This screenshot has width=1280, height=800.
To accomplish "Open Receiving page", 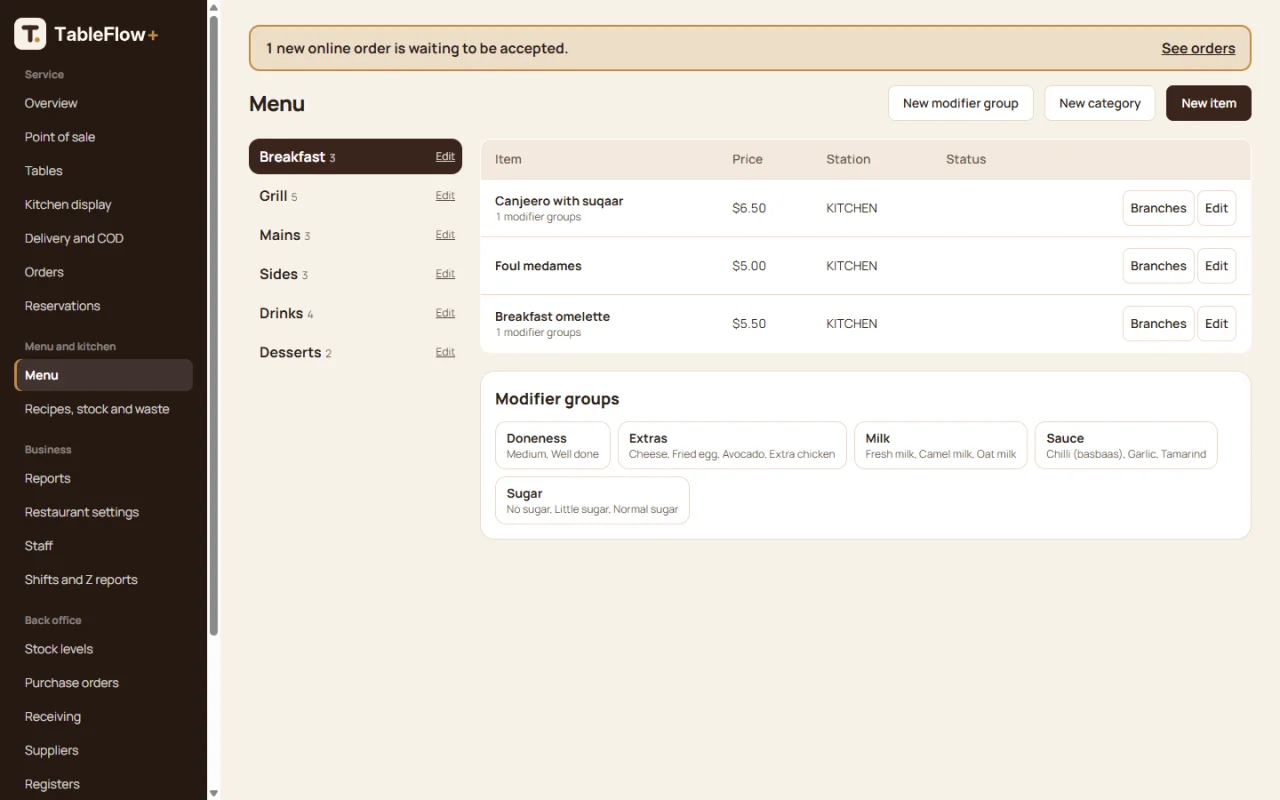I will tap(103, 717).
